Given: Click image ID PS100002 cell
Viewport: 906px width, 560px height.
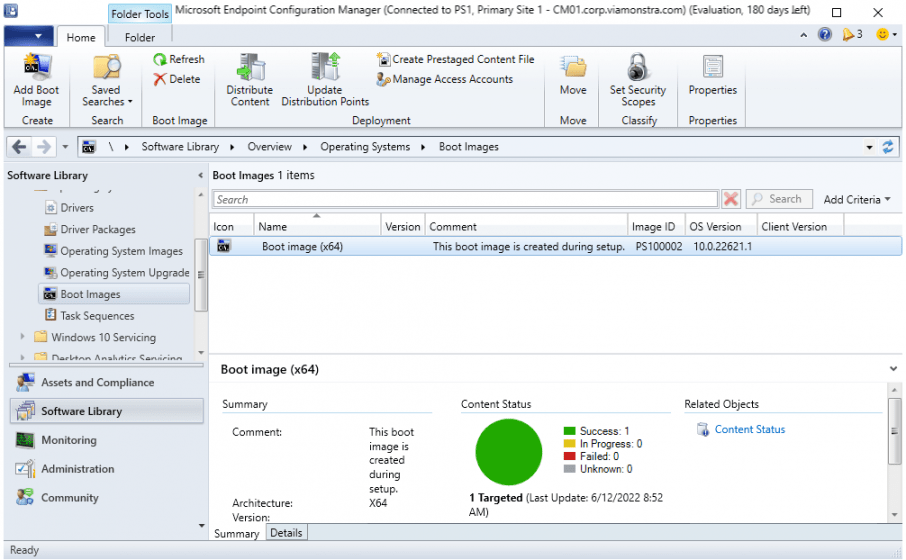Looking at the screenshot, I should pos(658,247).
